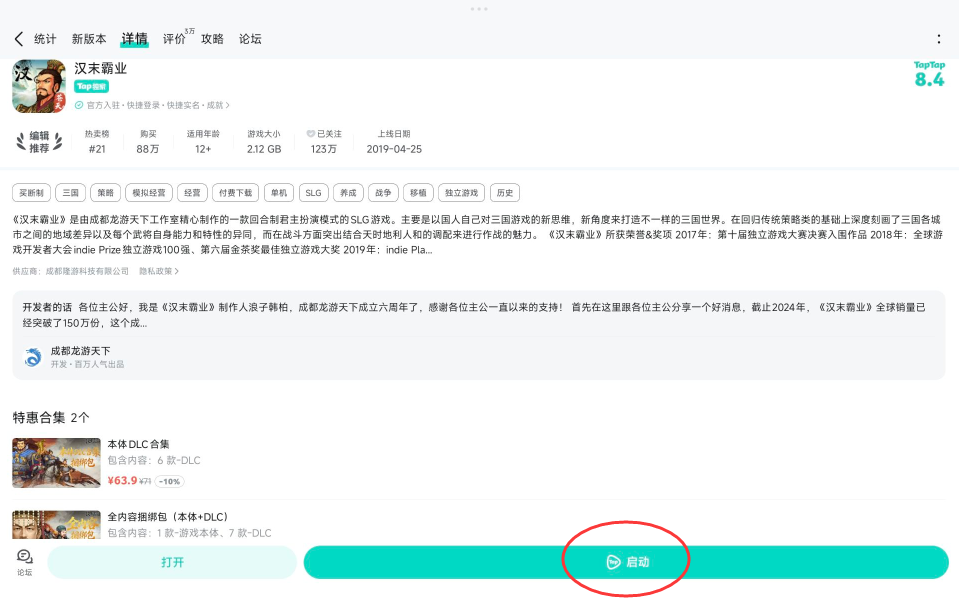Click the 独立游戏 tag
Screen dimensions: 959x598
(x=462, y=193)
